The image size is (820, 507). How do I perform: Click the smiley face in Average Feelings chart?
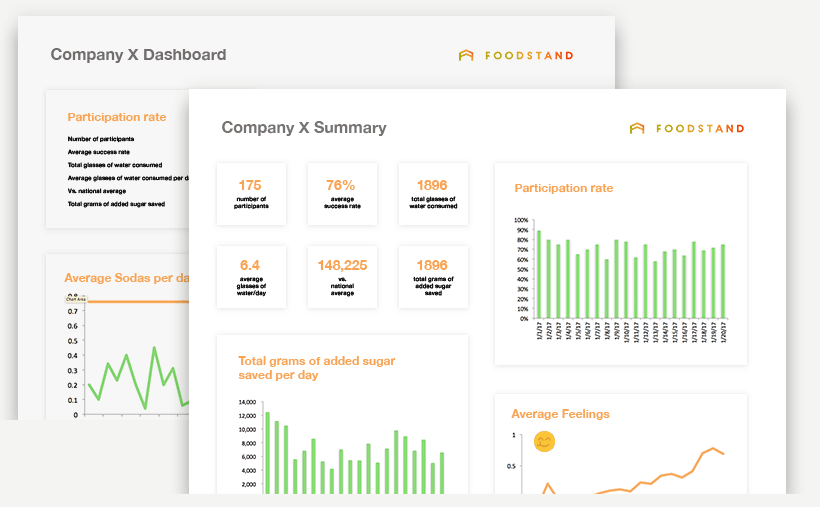[545, 441]
